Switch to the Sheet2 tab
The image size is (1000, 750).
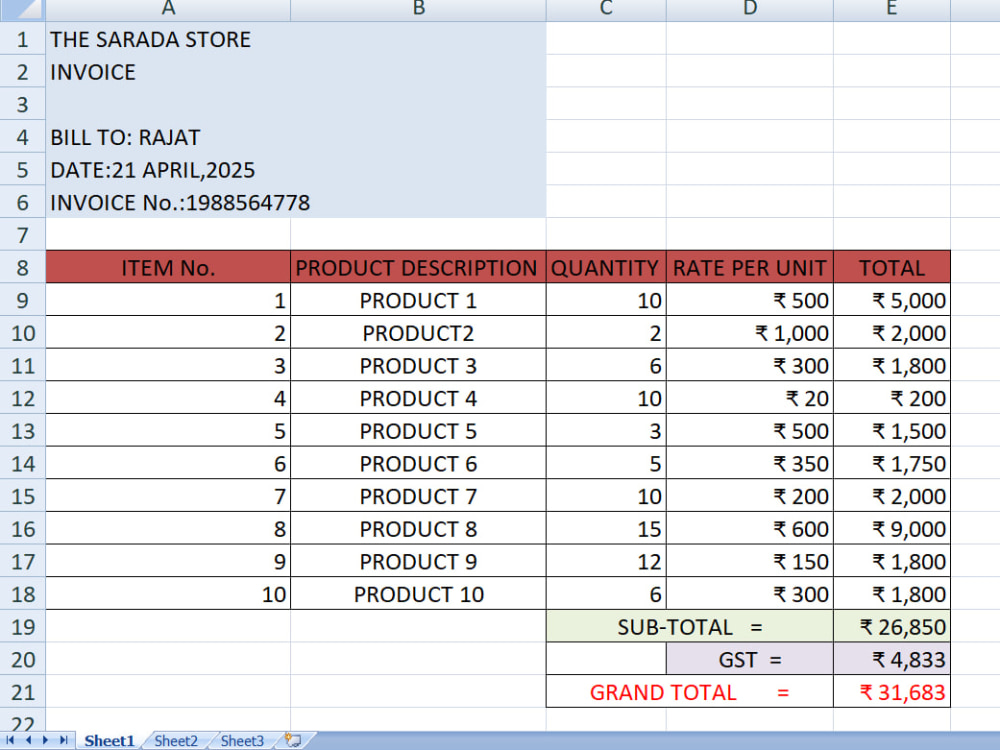176,740
